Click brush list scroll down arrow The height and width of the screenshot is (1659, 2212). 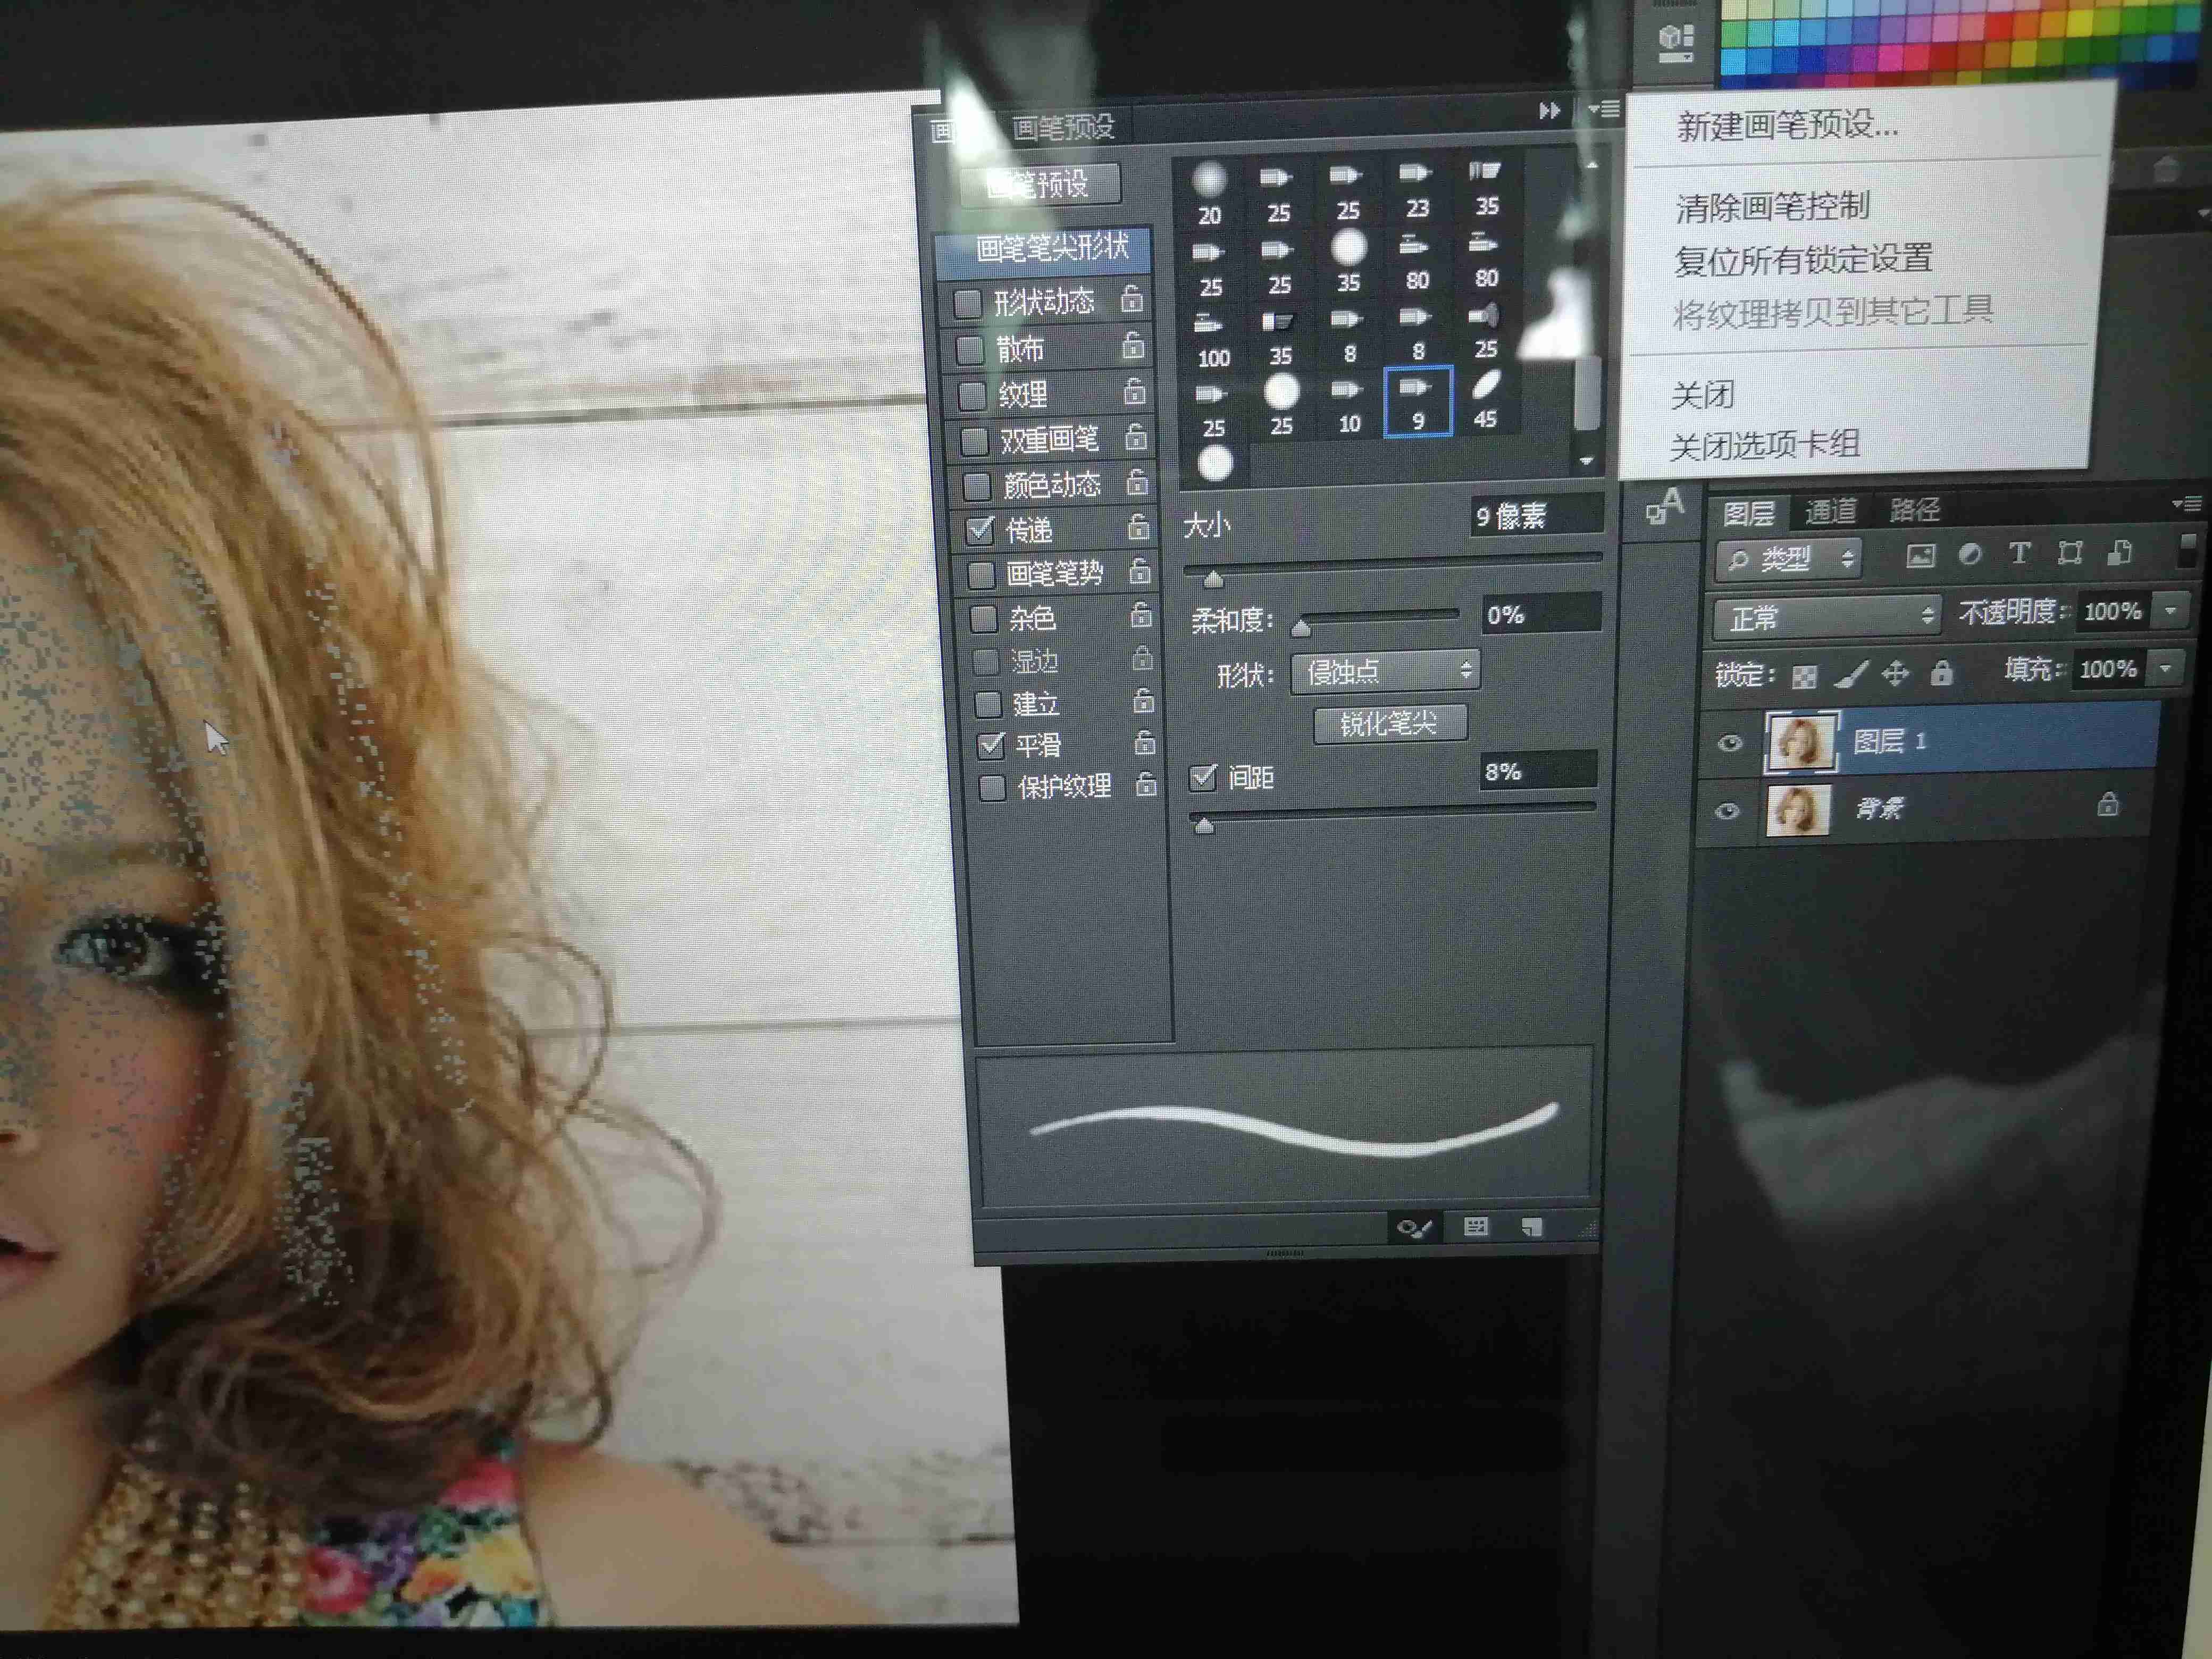pyautogui.click(x=1586, y=461)
